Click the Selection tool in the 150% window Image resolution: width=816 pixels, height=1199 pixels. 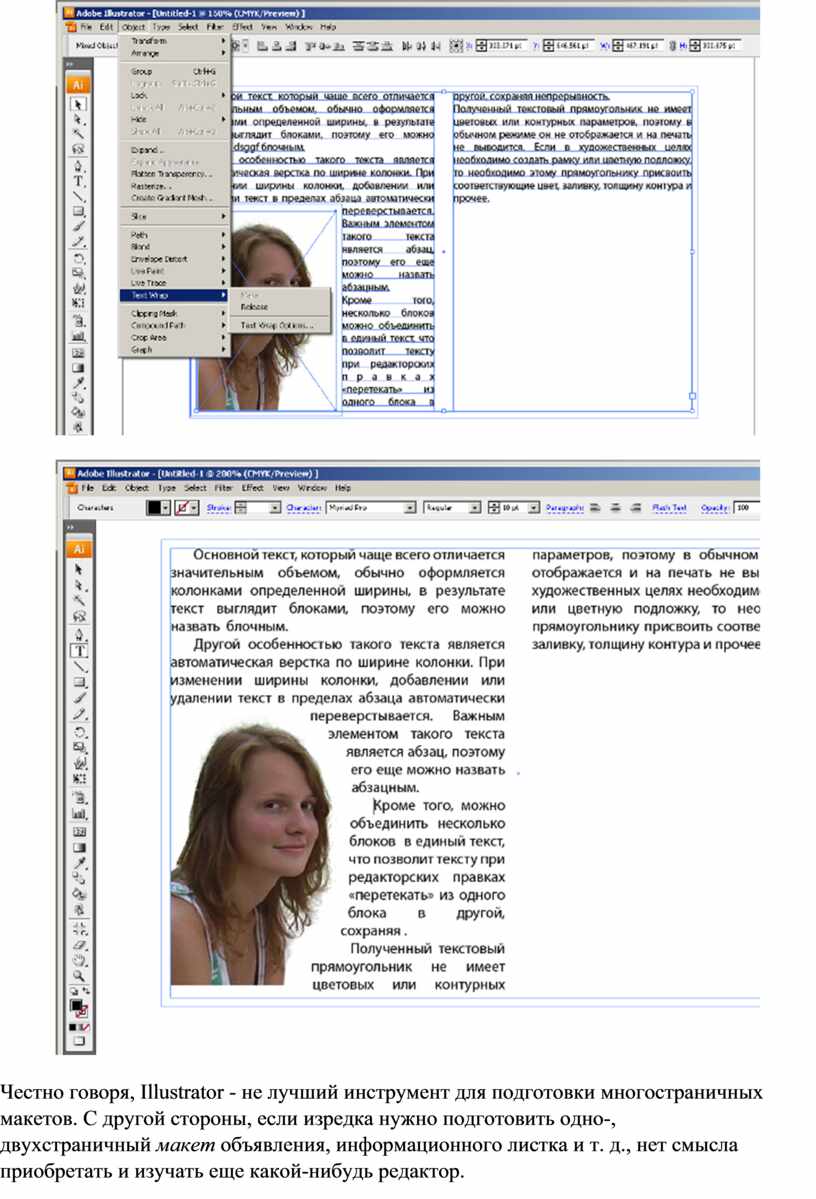pyautogui.click(x=78, y=104)
